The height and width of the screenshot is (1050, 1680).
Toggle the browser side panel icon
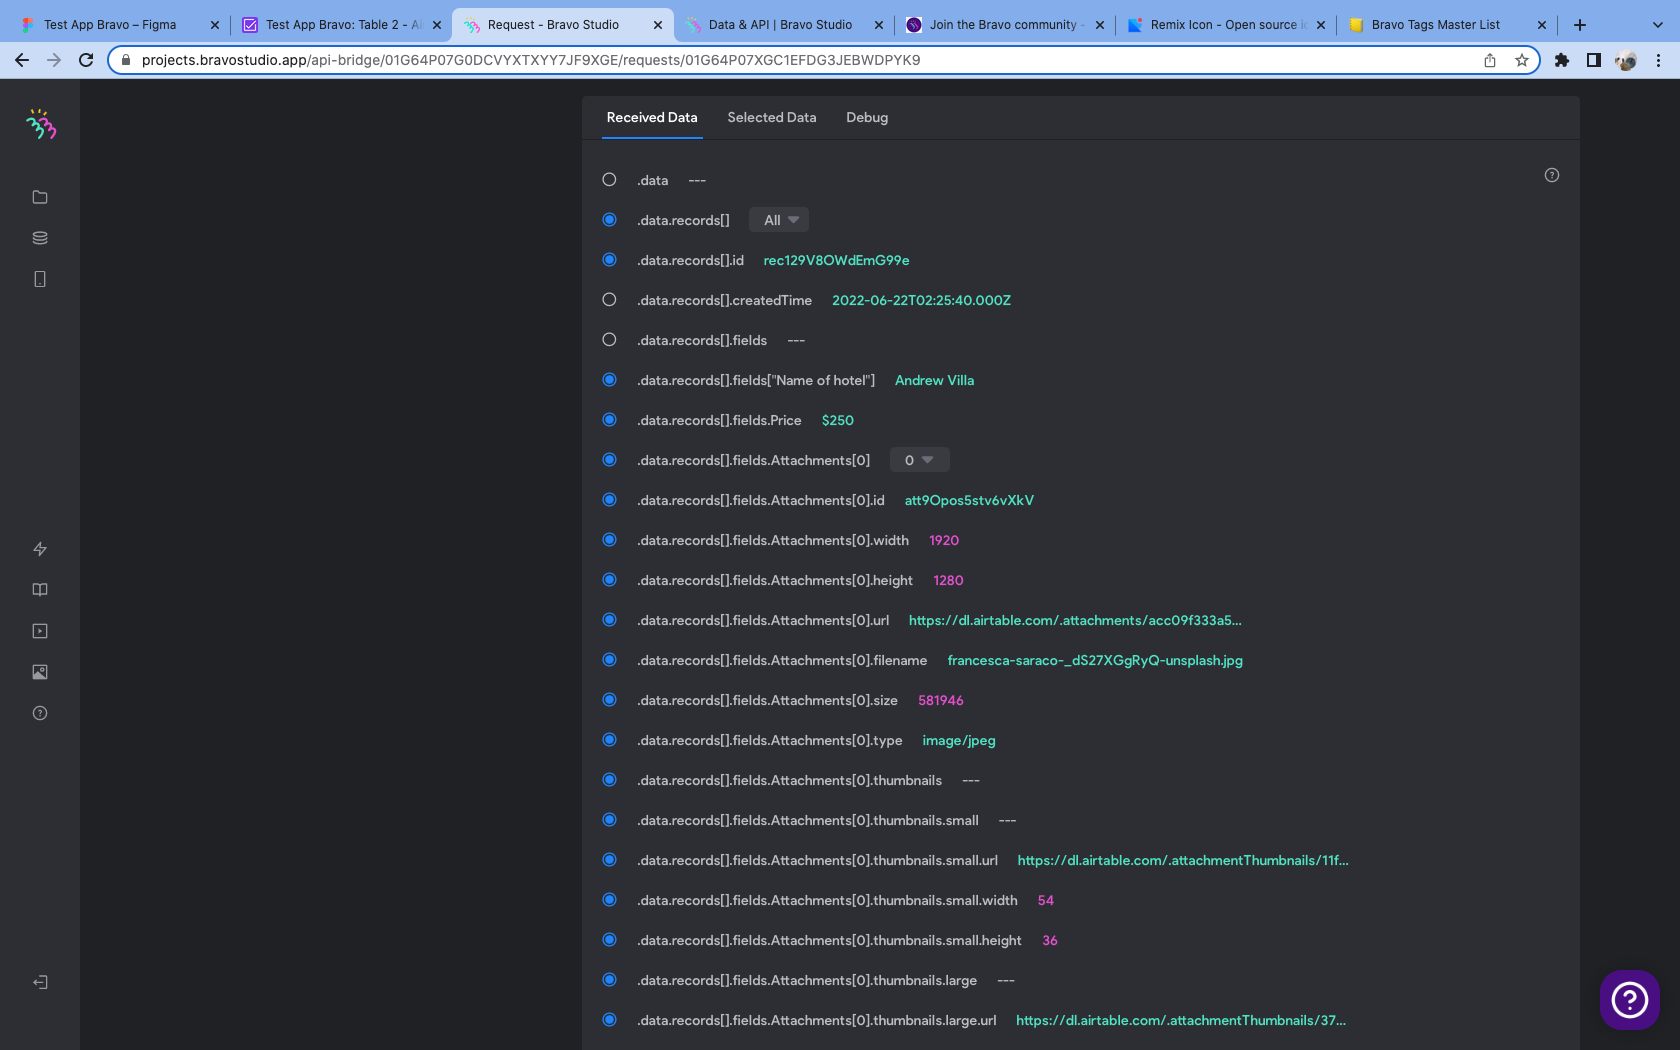point(1594,60)
